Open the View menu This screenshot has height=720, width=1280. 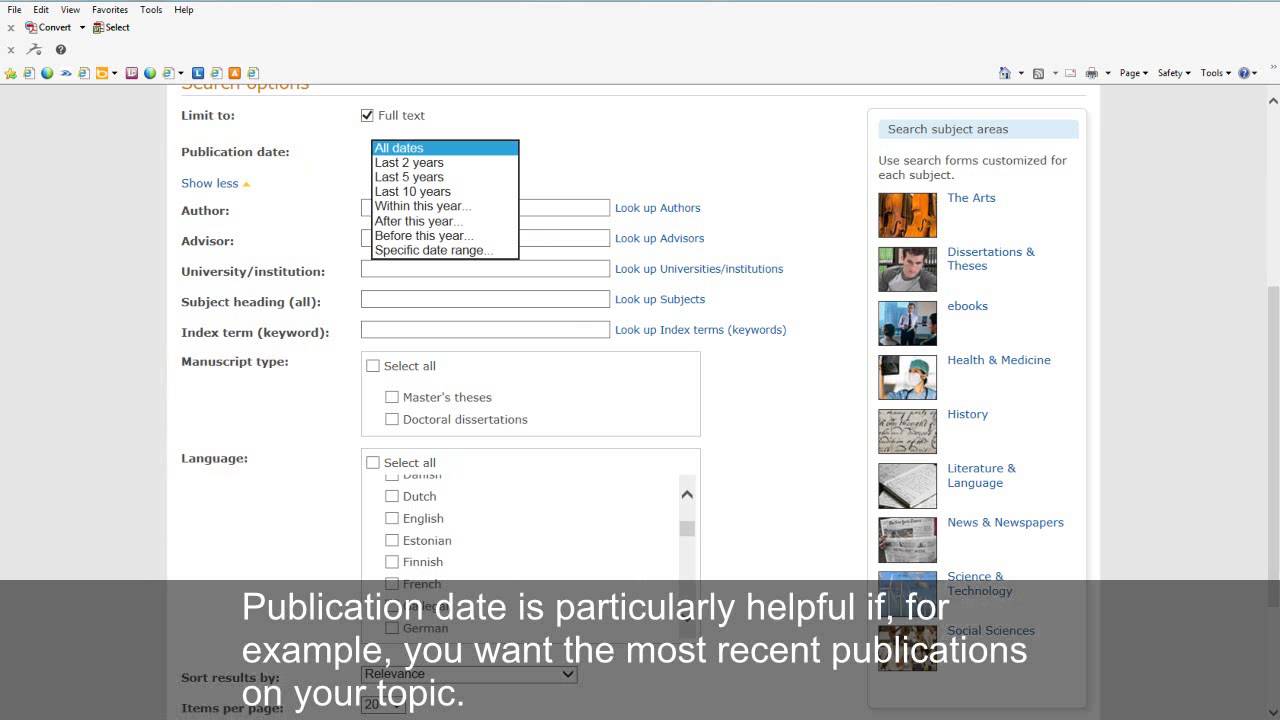pos(70,10)
